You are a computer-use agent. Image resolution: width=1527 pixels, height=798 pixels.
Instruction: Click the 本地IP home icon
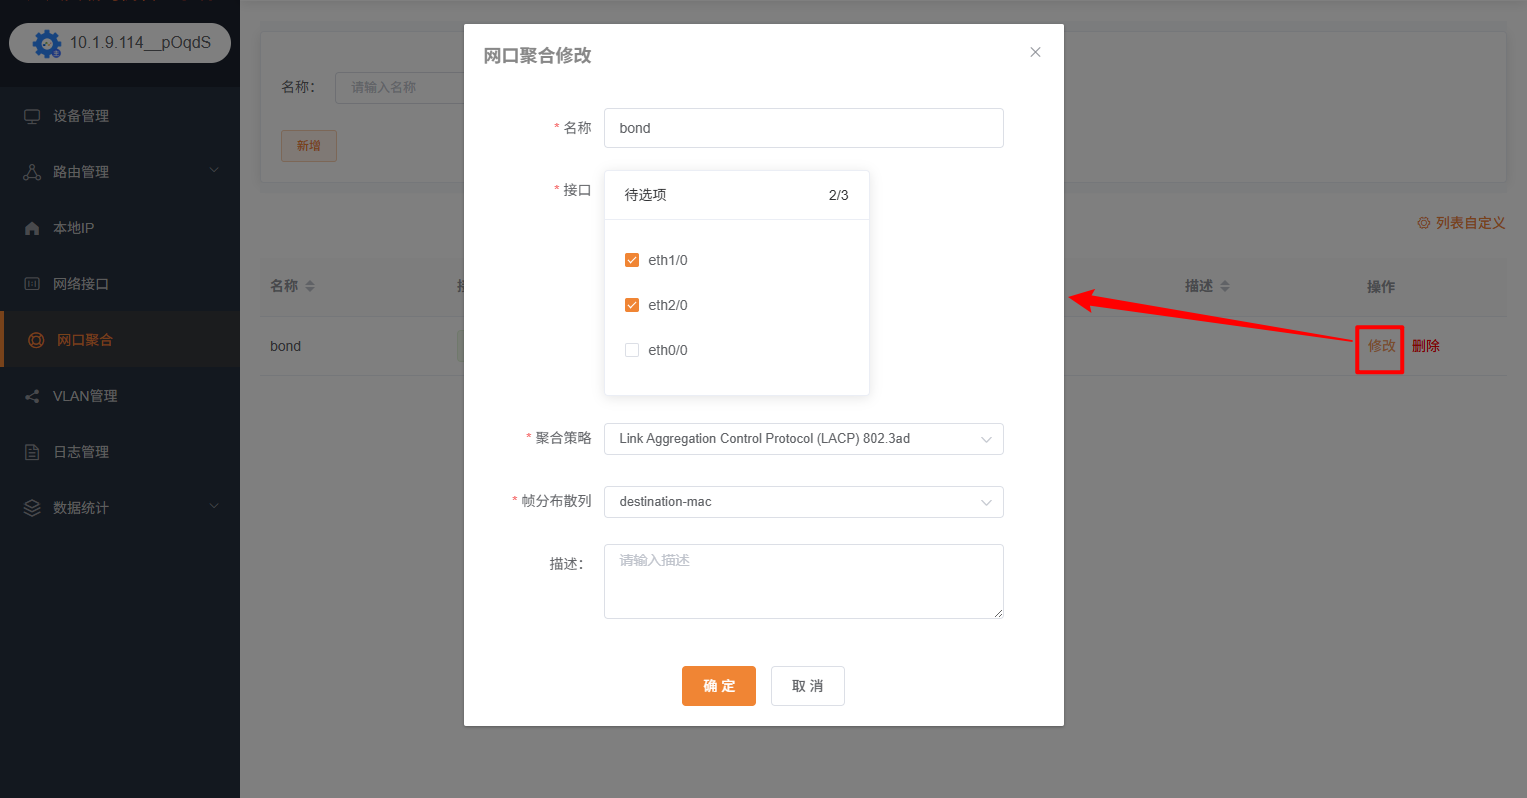tap(33, 227)
